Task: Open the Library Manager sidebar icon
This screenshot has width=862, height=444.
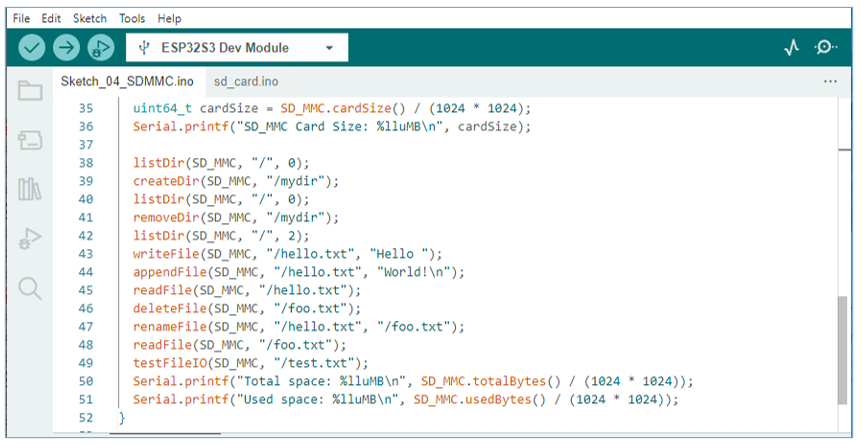Action: [x=30, y=190]
